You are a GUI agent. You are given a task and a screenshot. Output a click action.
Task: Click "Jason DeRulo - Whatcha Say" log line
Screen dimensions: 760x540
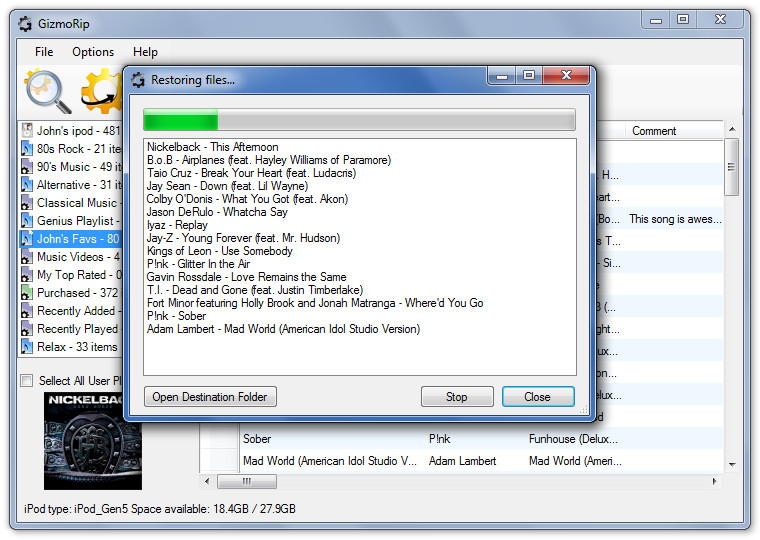pos(217,212)
